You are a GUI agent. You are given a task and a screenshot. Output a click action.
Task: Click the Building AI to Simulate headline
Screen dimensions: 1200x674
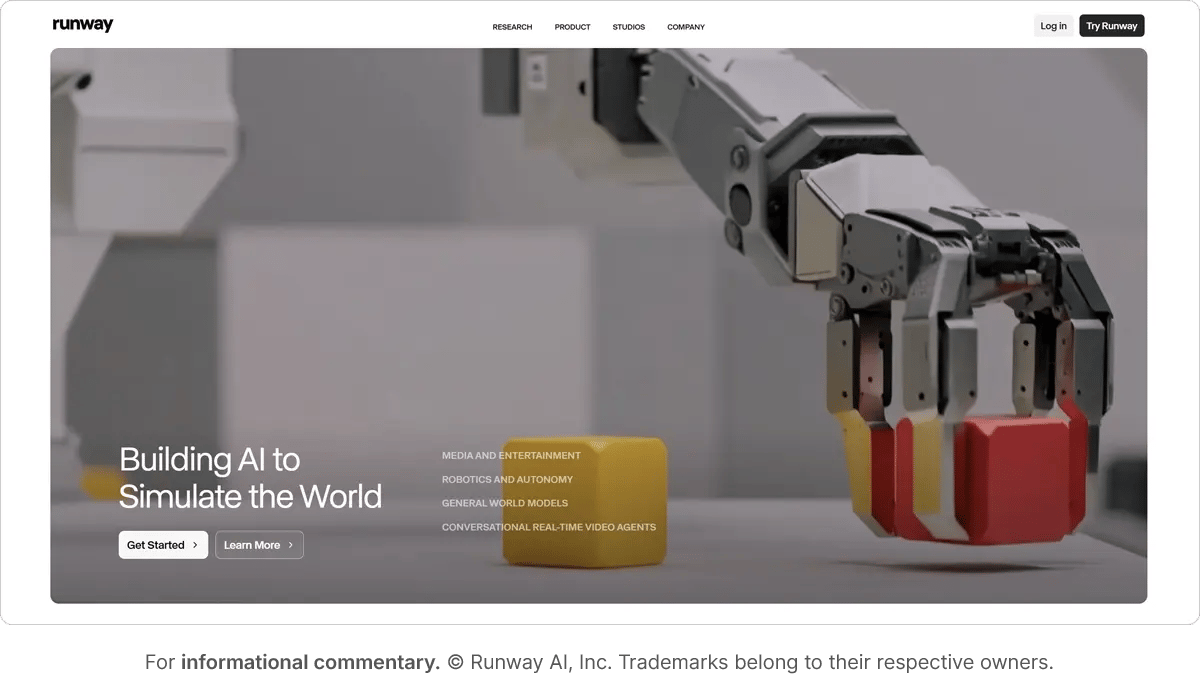(250, 477)
